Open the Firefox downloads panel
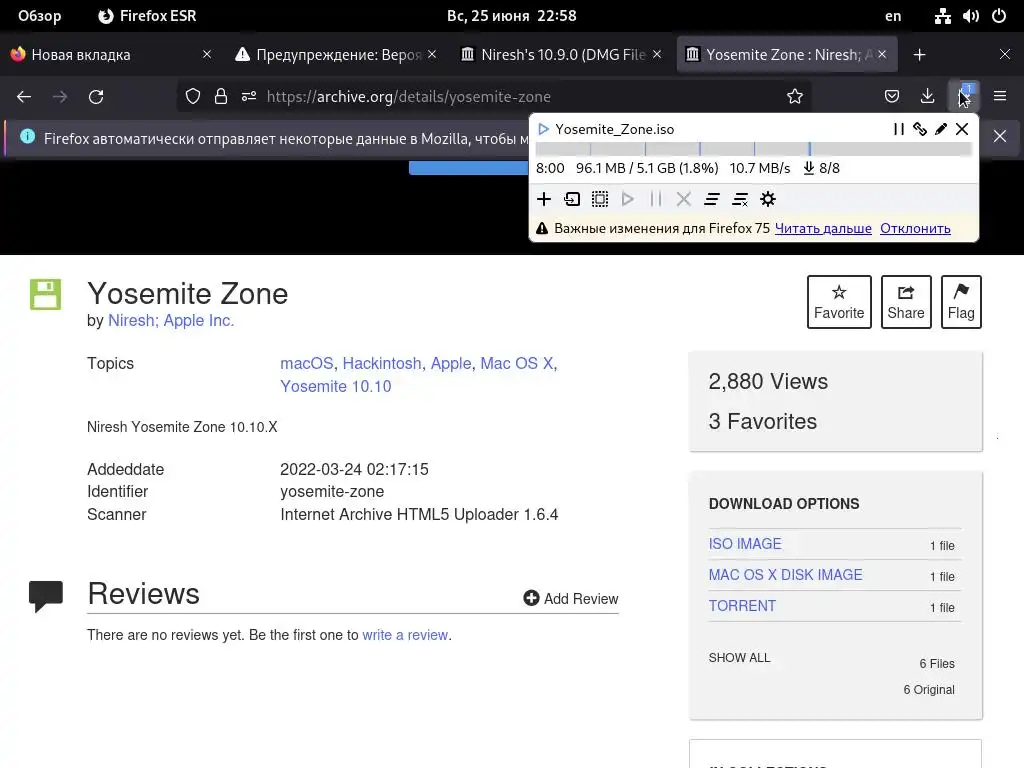 coord(927,97)
